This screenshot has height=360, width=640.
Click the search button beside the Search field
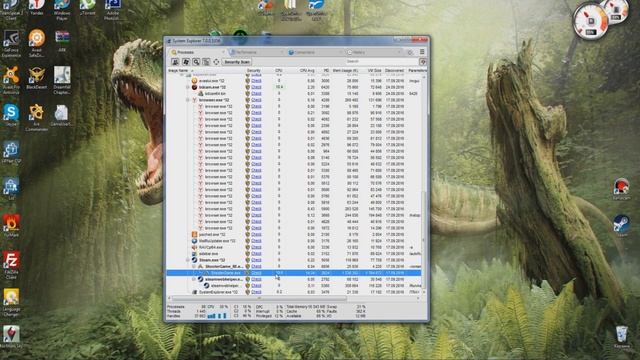coord(423,62)
